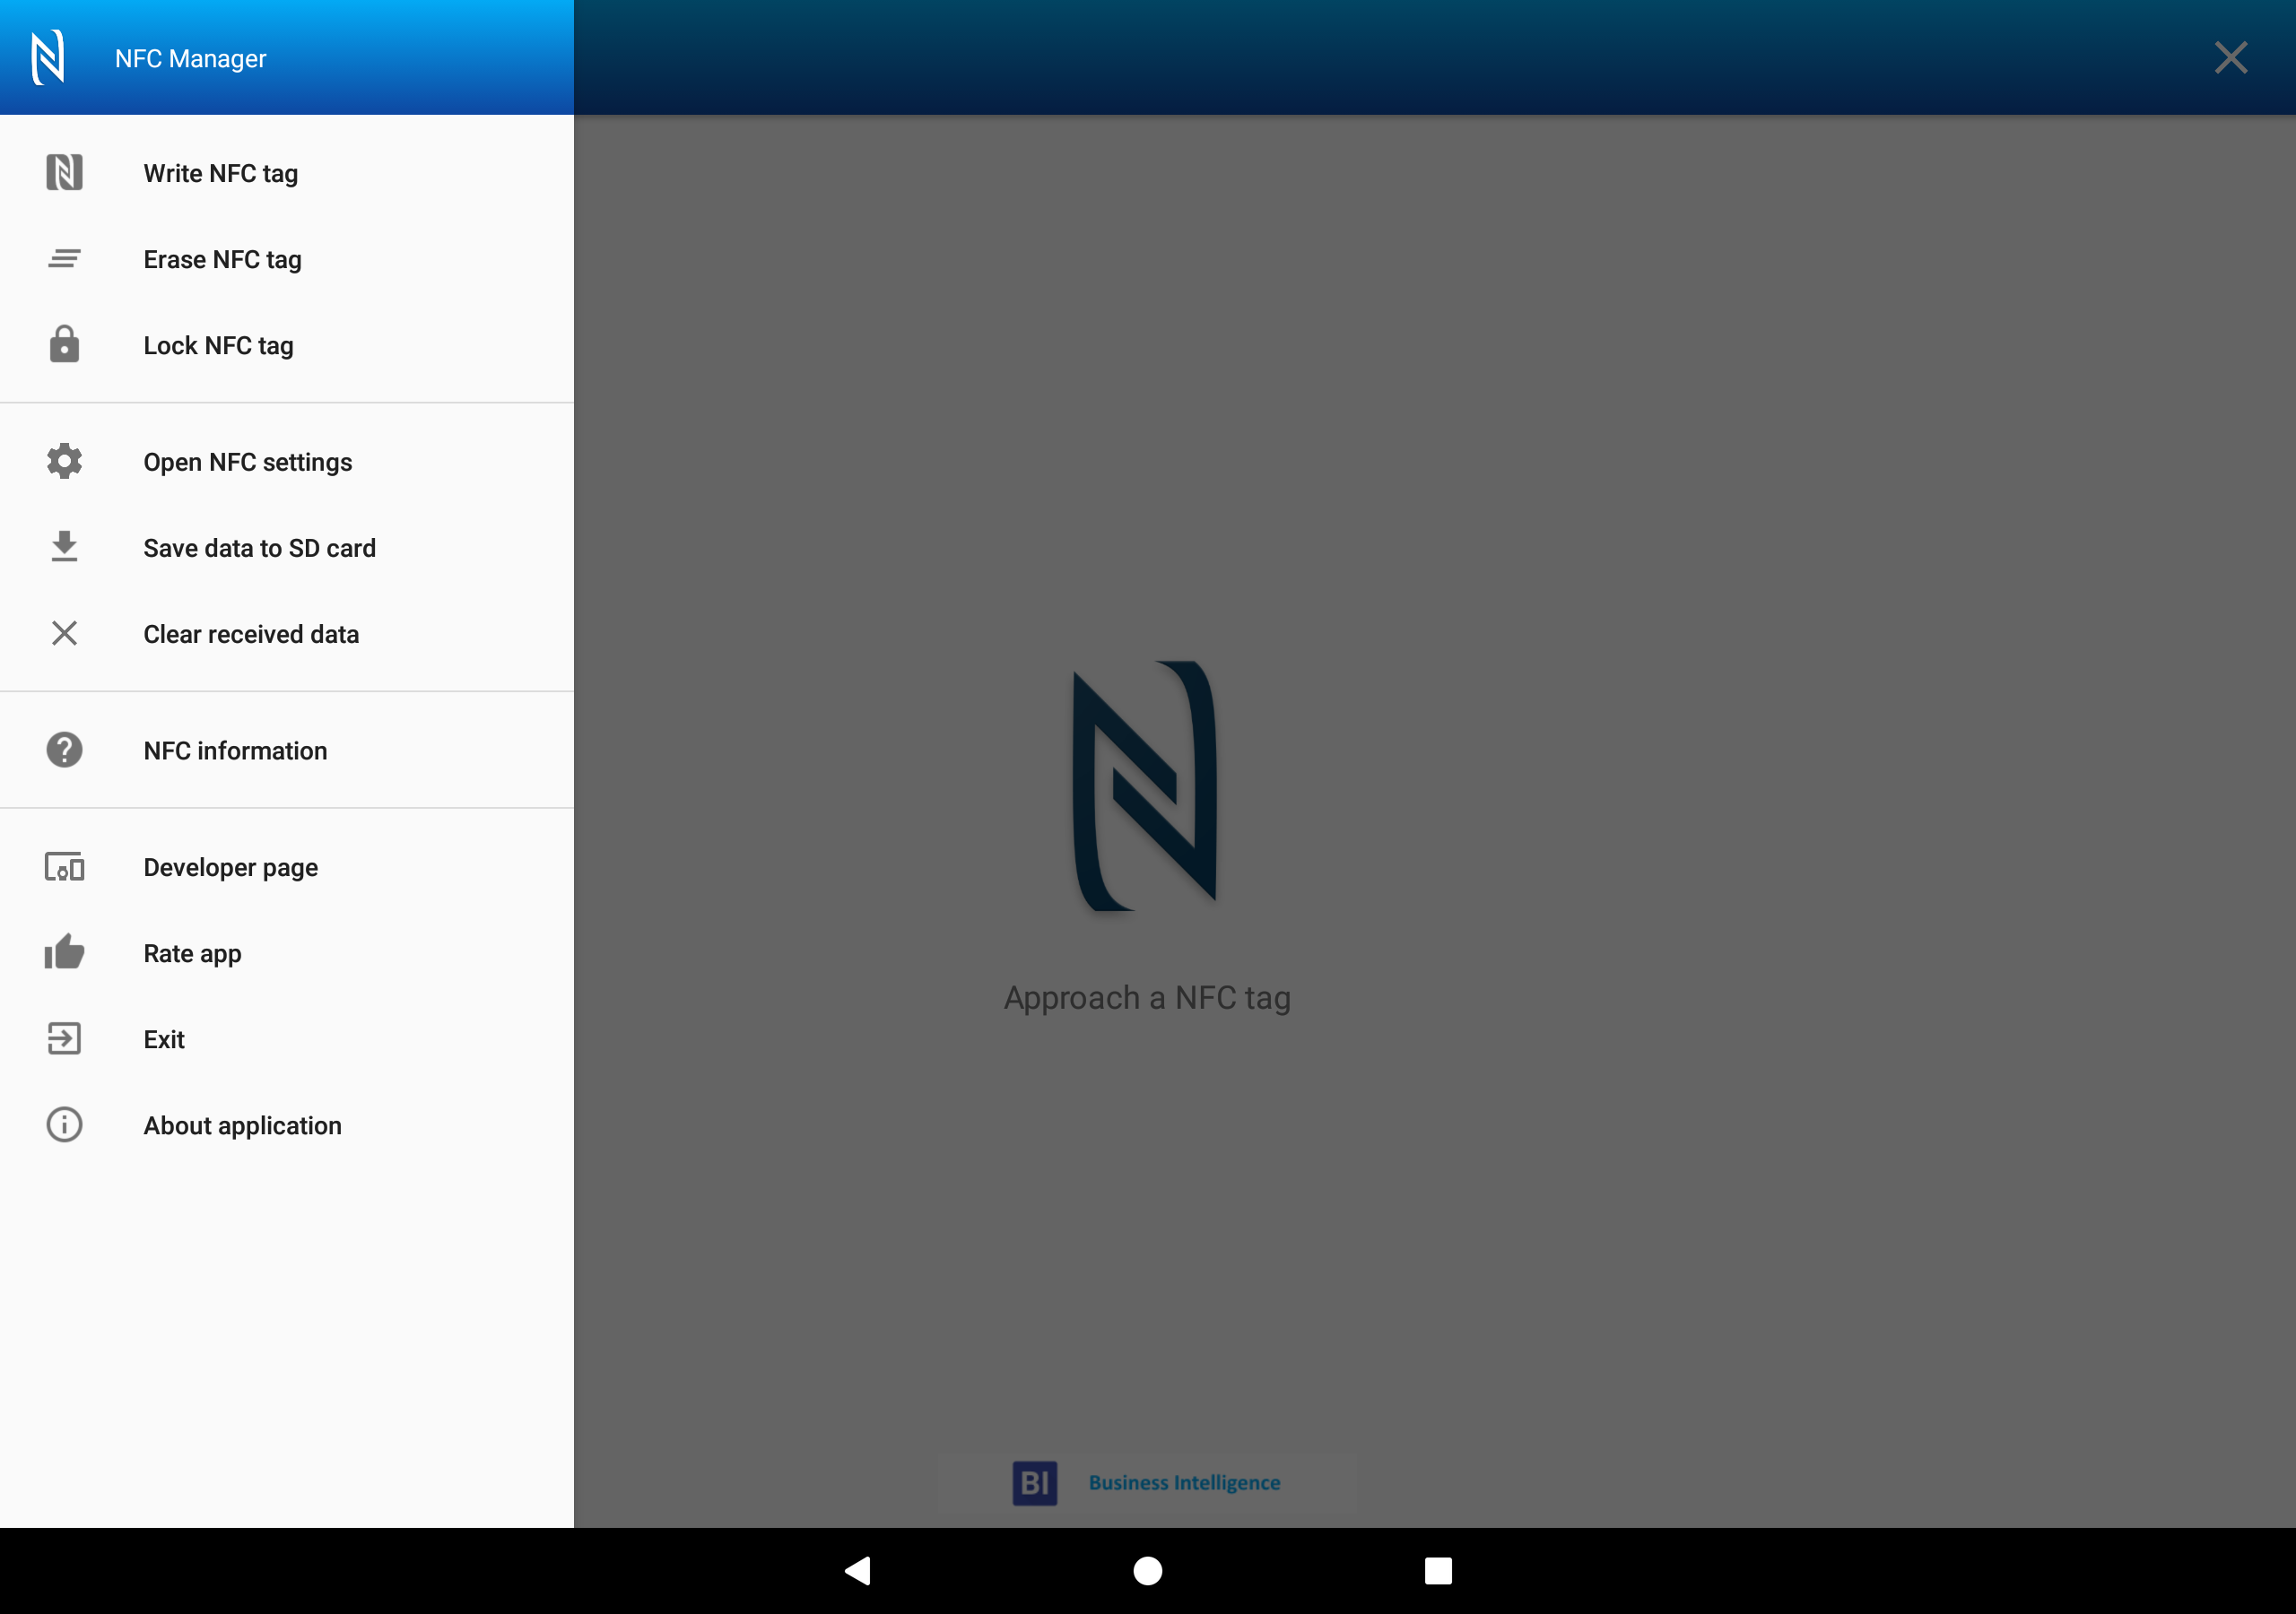The image size is (2296, 1614).
Task: Click the Approach a NFC tag text
Action: [1147, 998]
